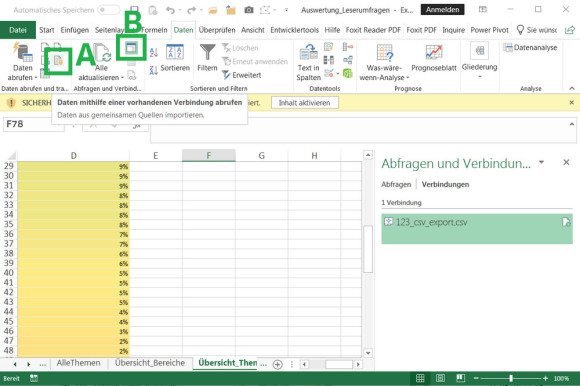Click Text in Spalten
The image size is (580, 386).
tap(308, 62)
